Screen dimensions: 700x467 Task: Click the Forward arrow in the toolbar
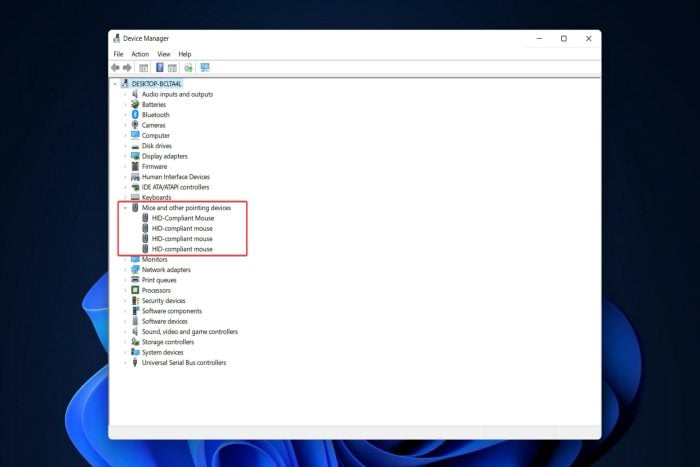pos(127,67)
